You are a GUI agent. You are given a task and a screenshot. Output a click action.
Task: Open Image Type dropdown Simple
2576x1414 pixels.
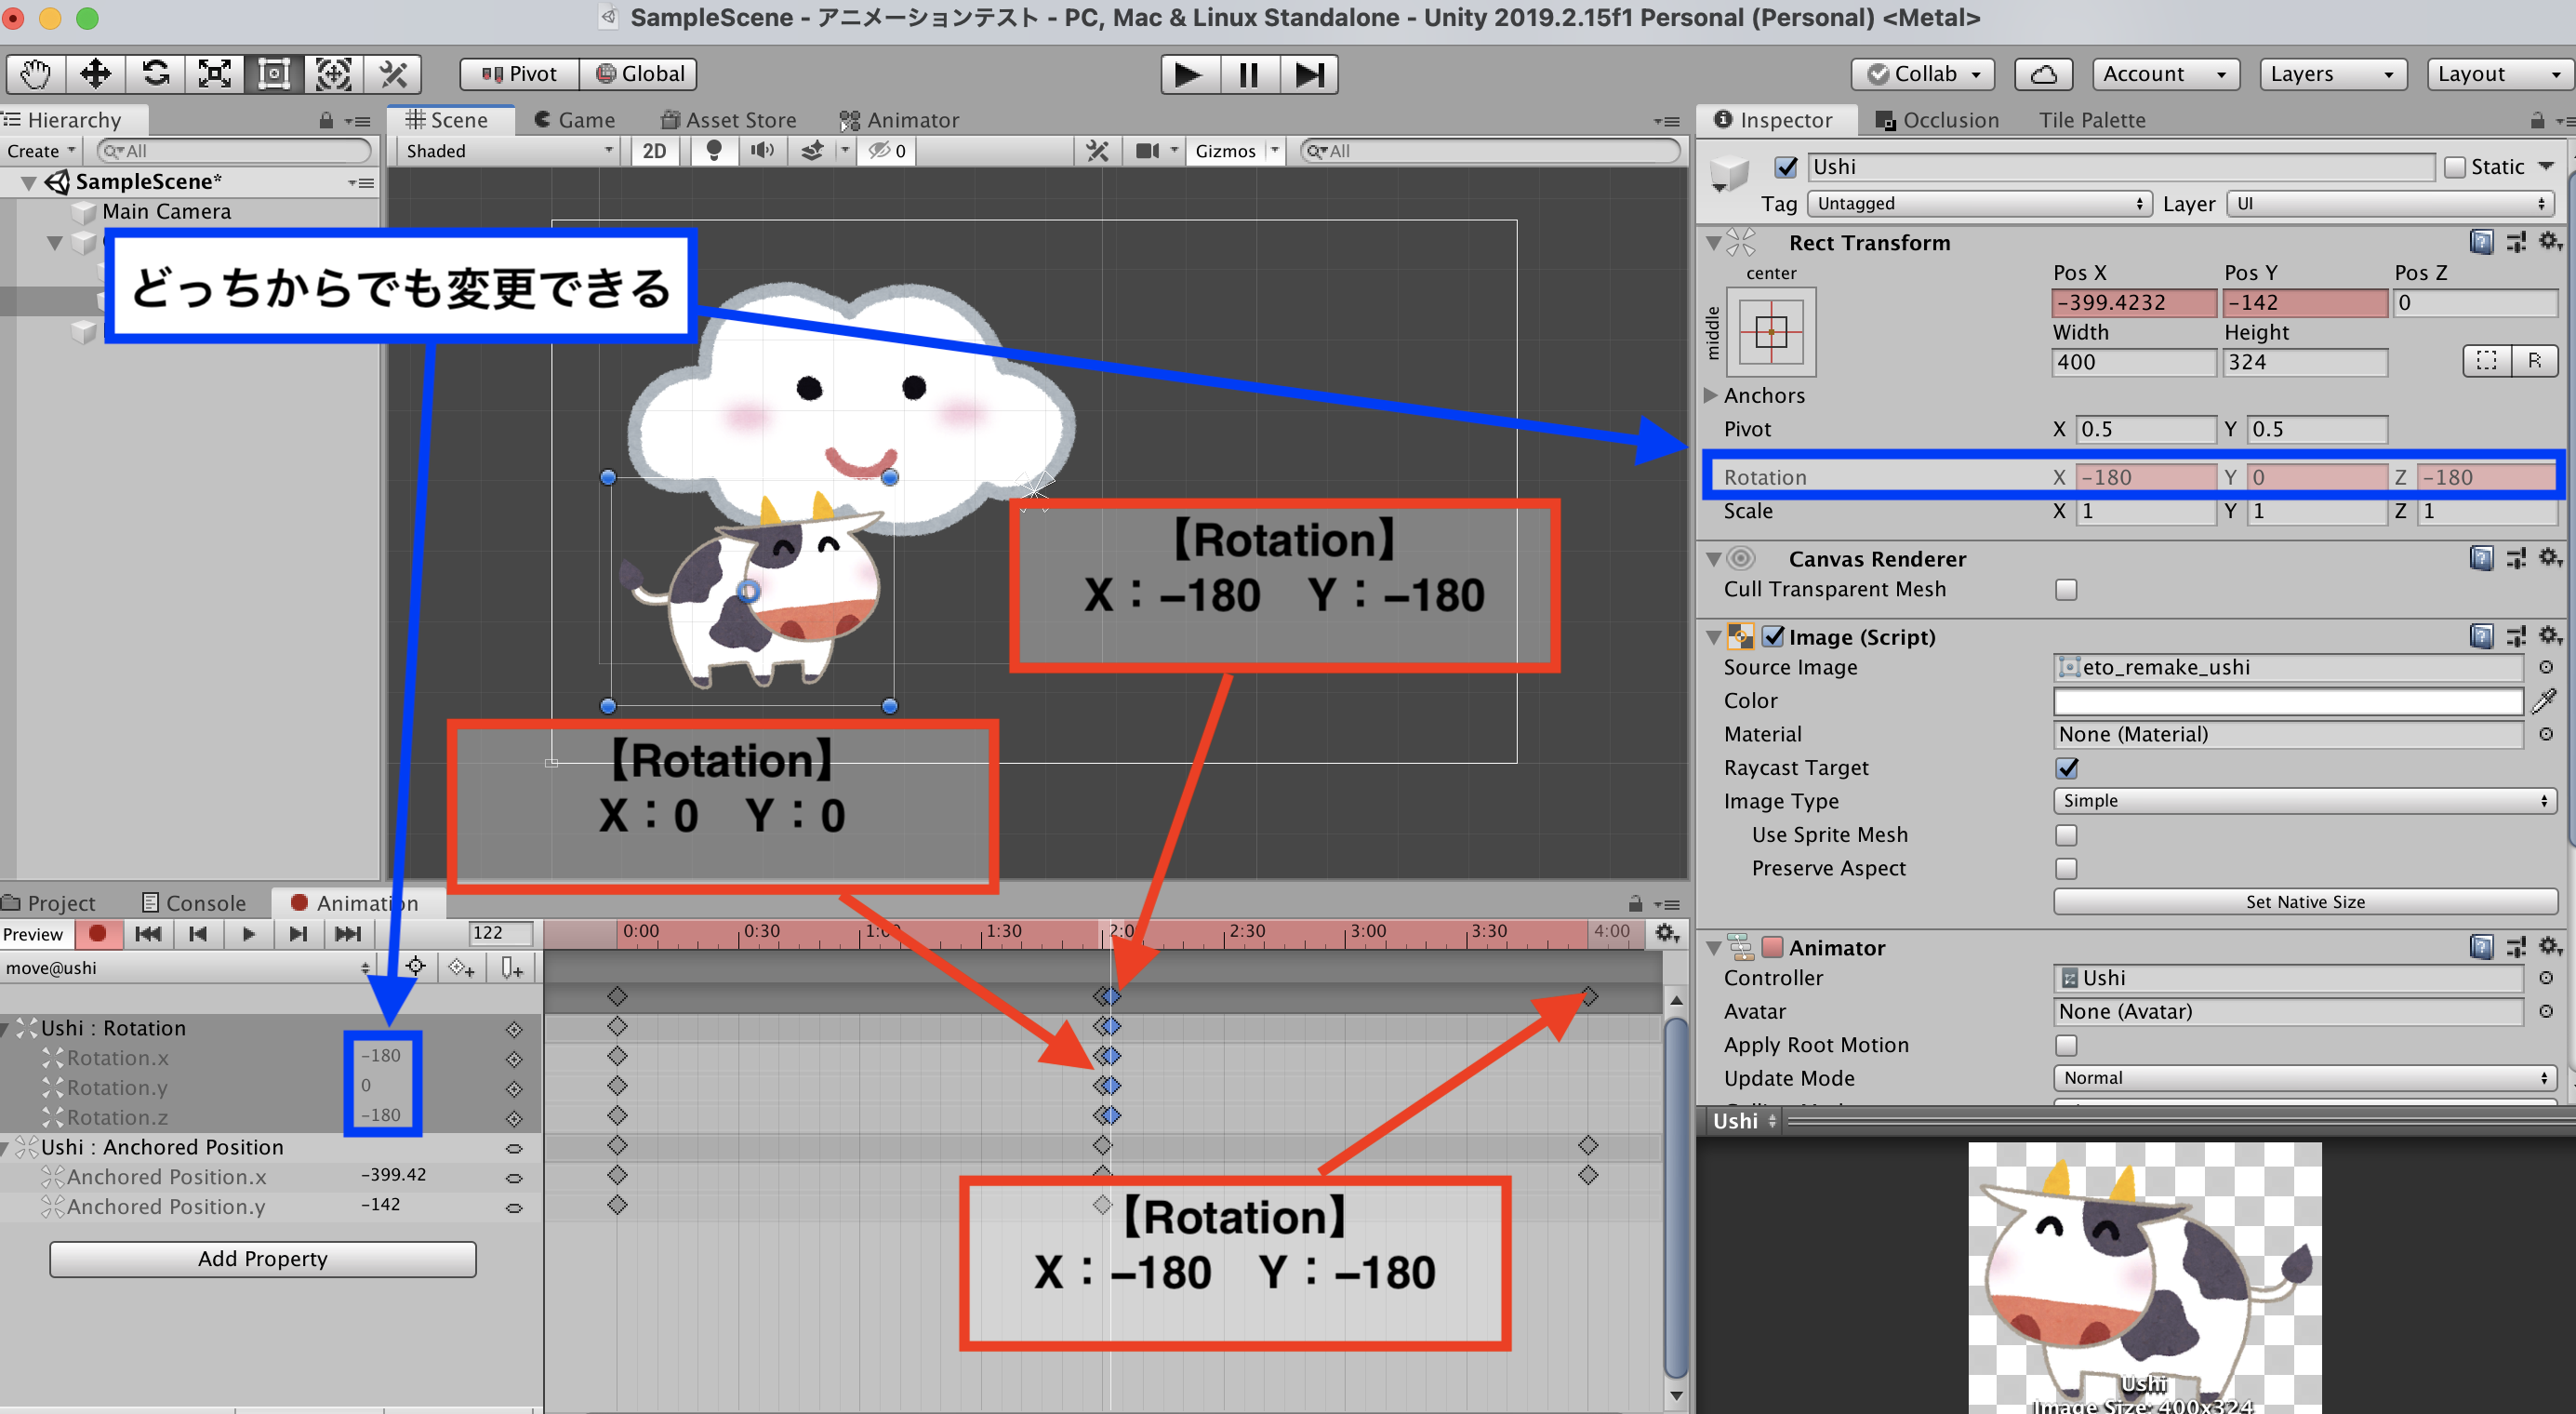click(2305, 801)
